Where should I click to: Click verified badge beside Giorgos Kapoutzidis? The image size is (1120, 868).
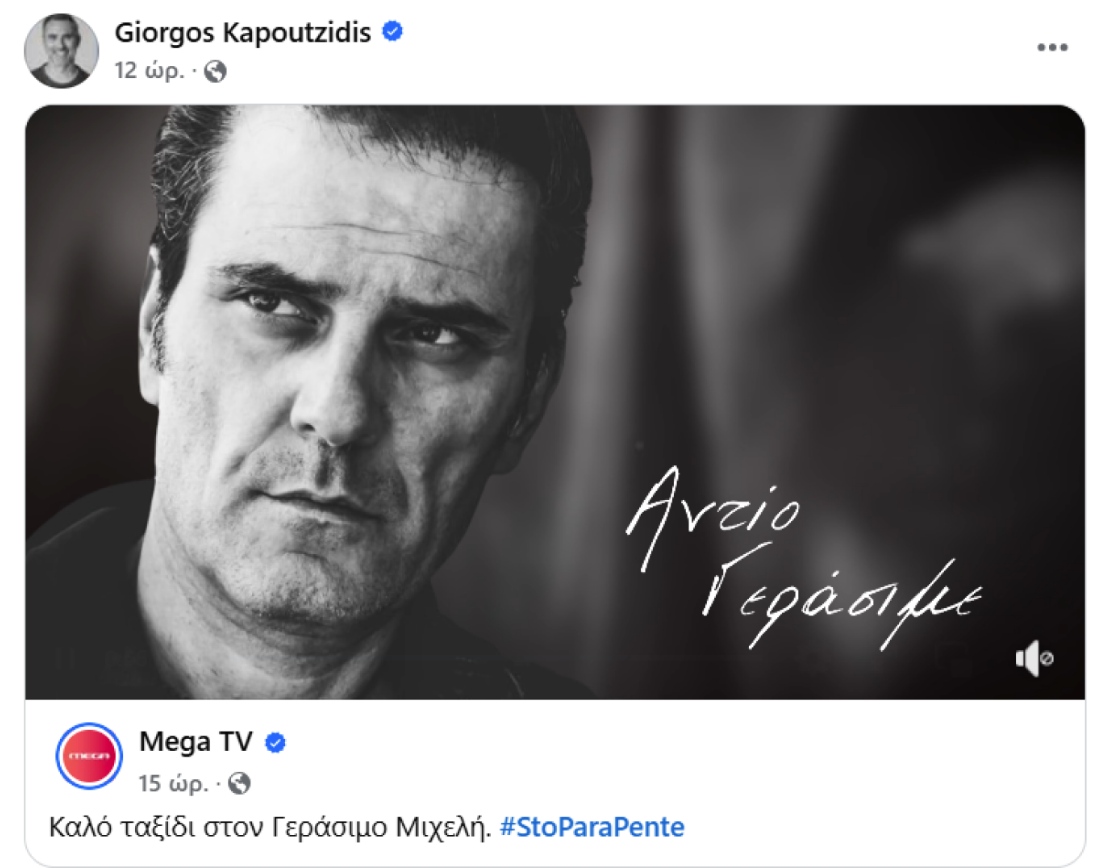pos(392,31)
